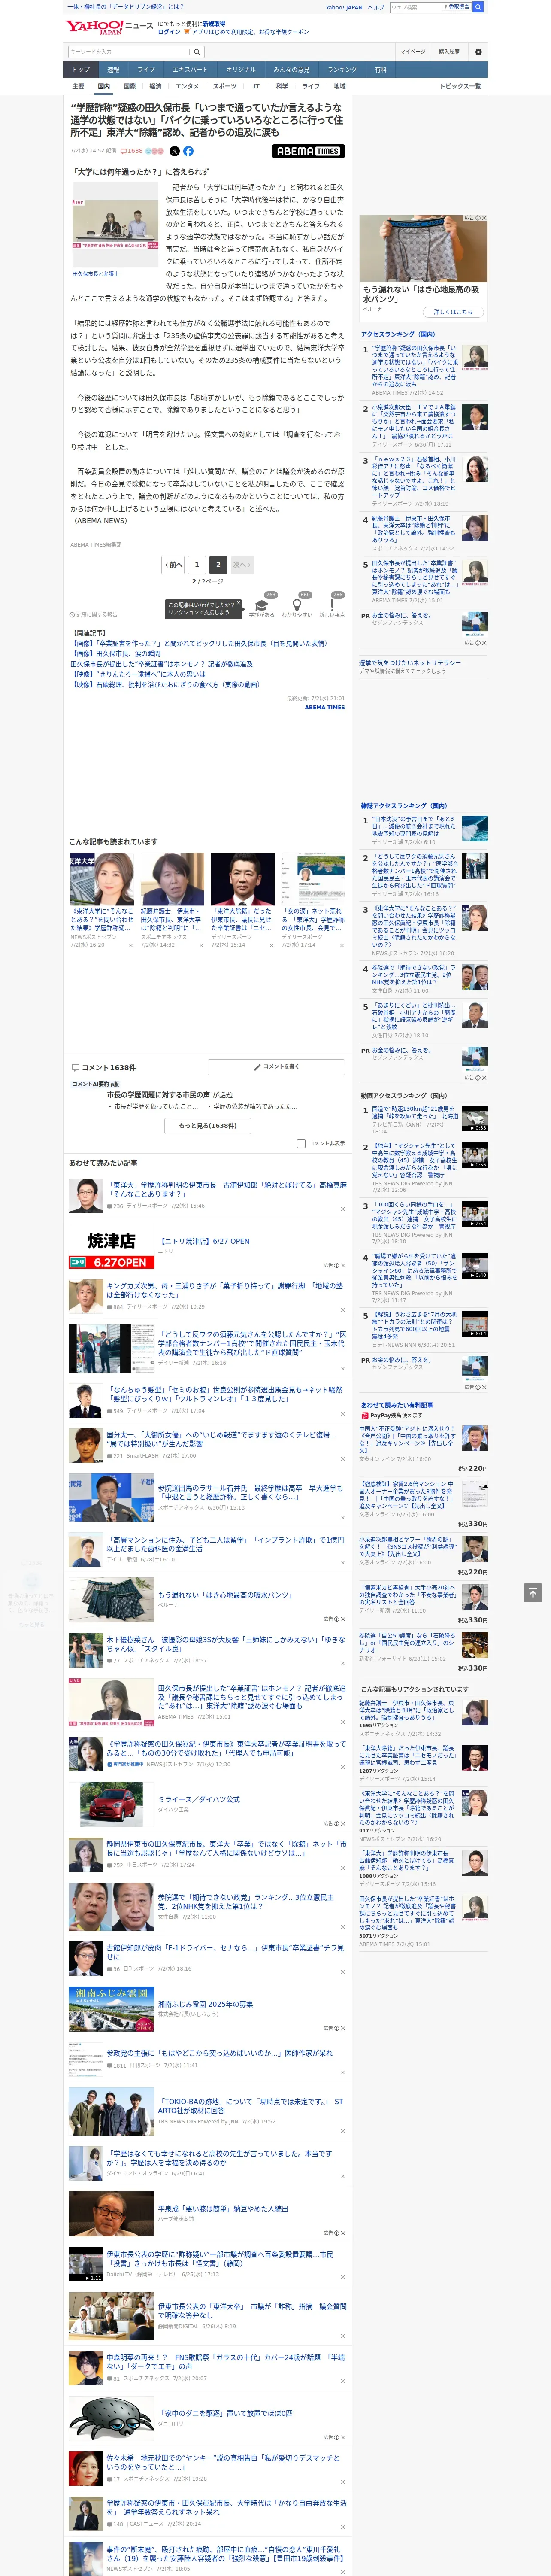
Task: Open related link 田久保市長、涙の瞬間
Action: (x=115, y=654)
